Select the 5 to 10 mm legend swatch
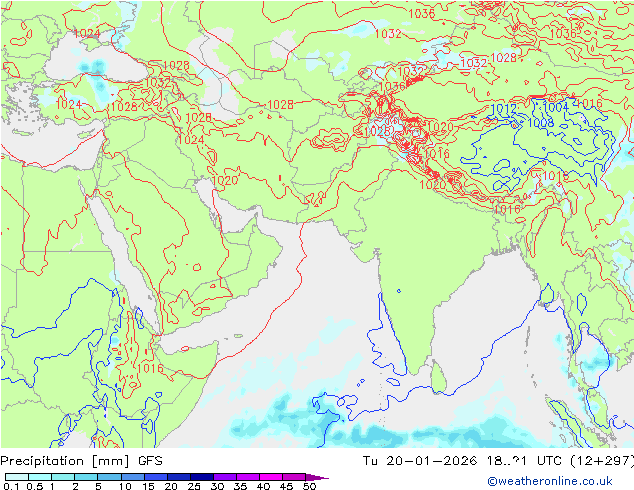The image size is (634, 490). [x=109, y=477]
